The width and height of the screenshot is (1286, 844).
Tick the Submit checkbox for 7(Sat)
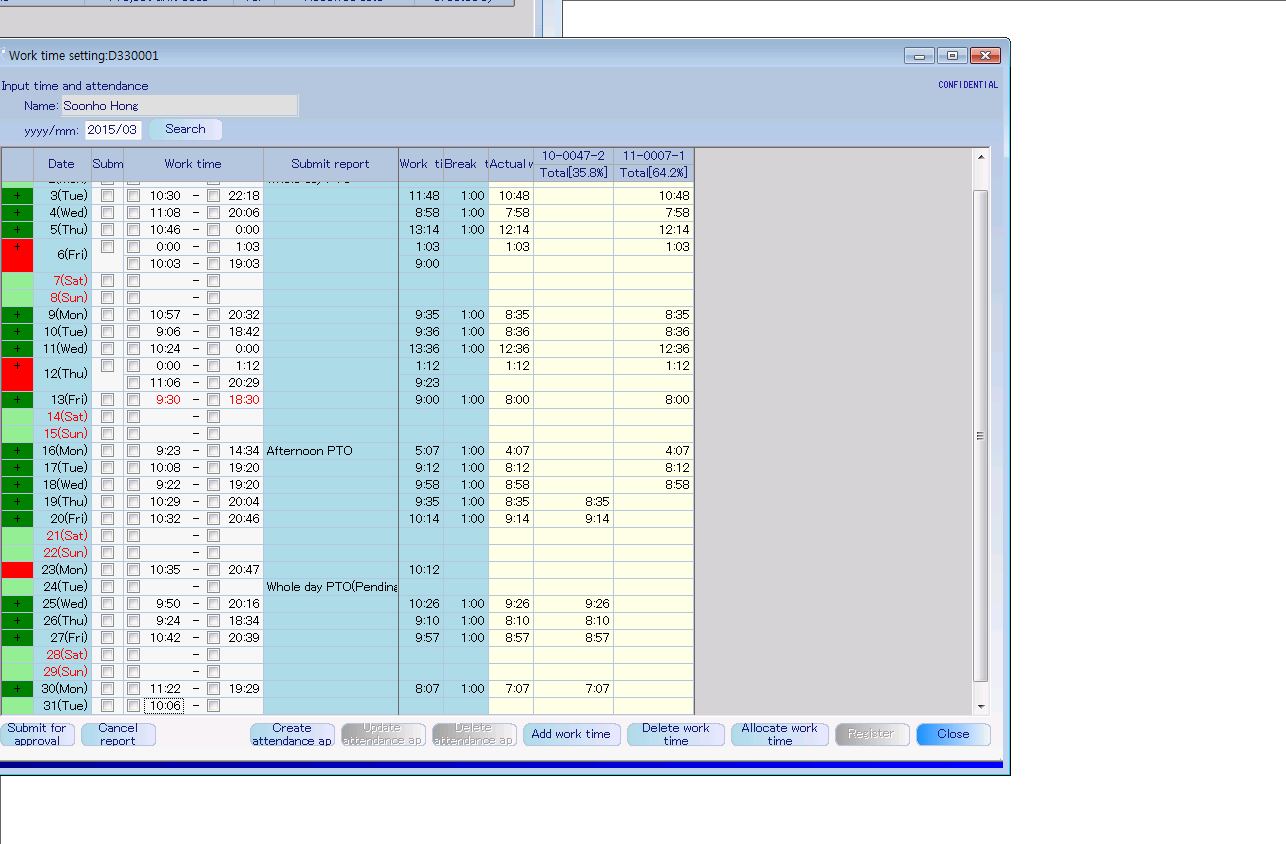(x=107, y=281)
